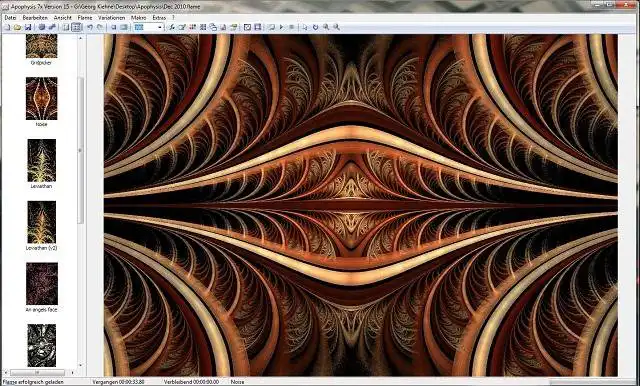Open the Variationen menu
This screenshot has width=640, height=386.
point(111,18)
